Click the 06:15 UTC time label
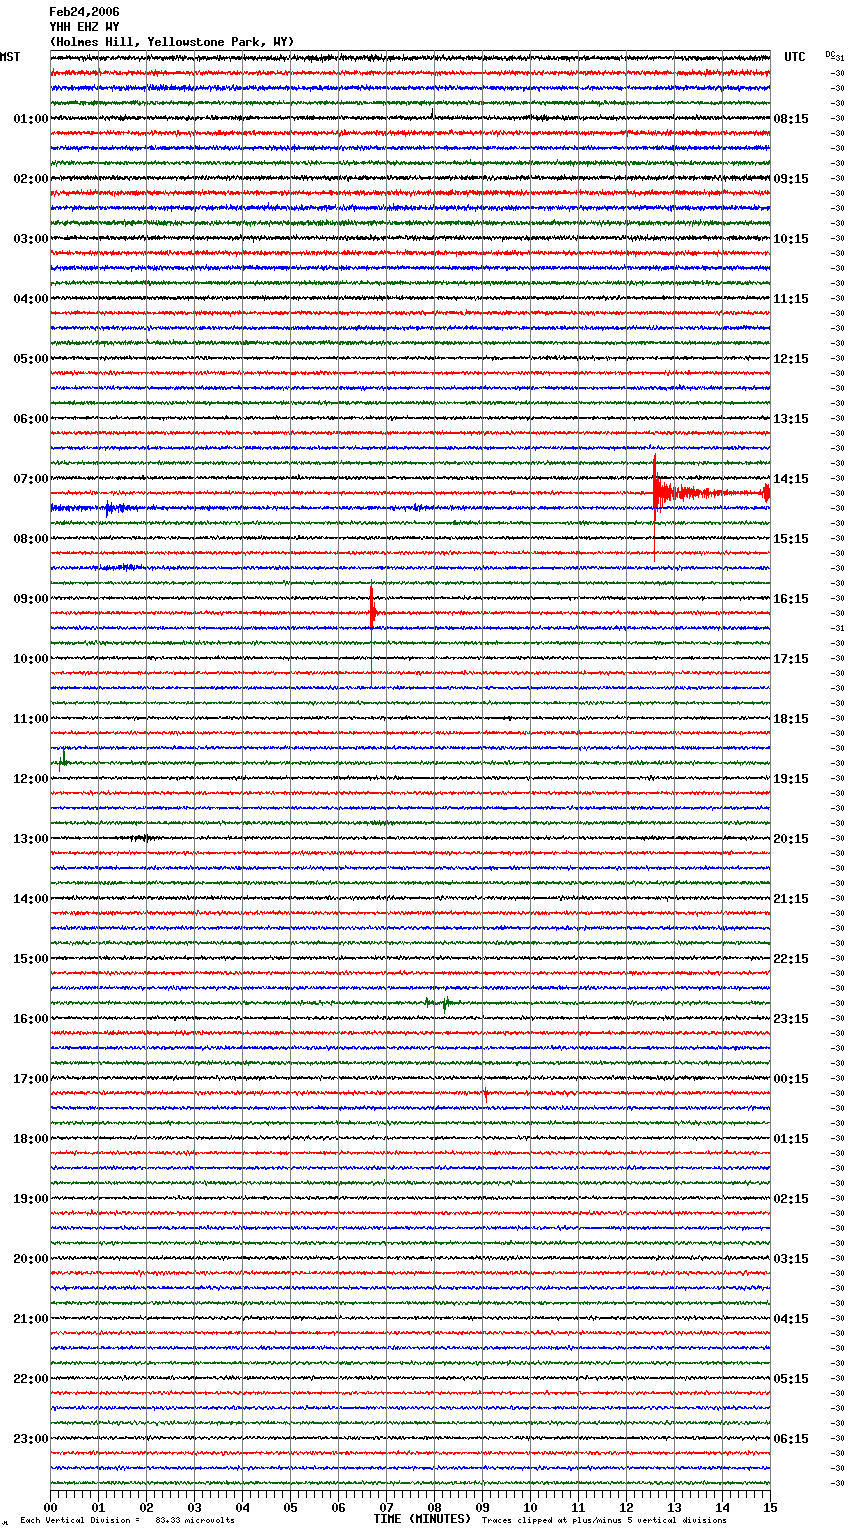Image resolution: width=850 pixels, height=1534 pixels. [791, 1439]
